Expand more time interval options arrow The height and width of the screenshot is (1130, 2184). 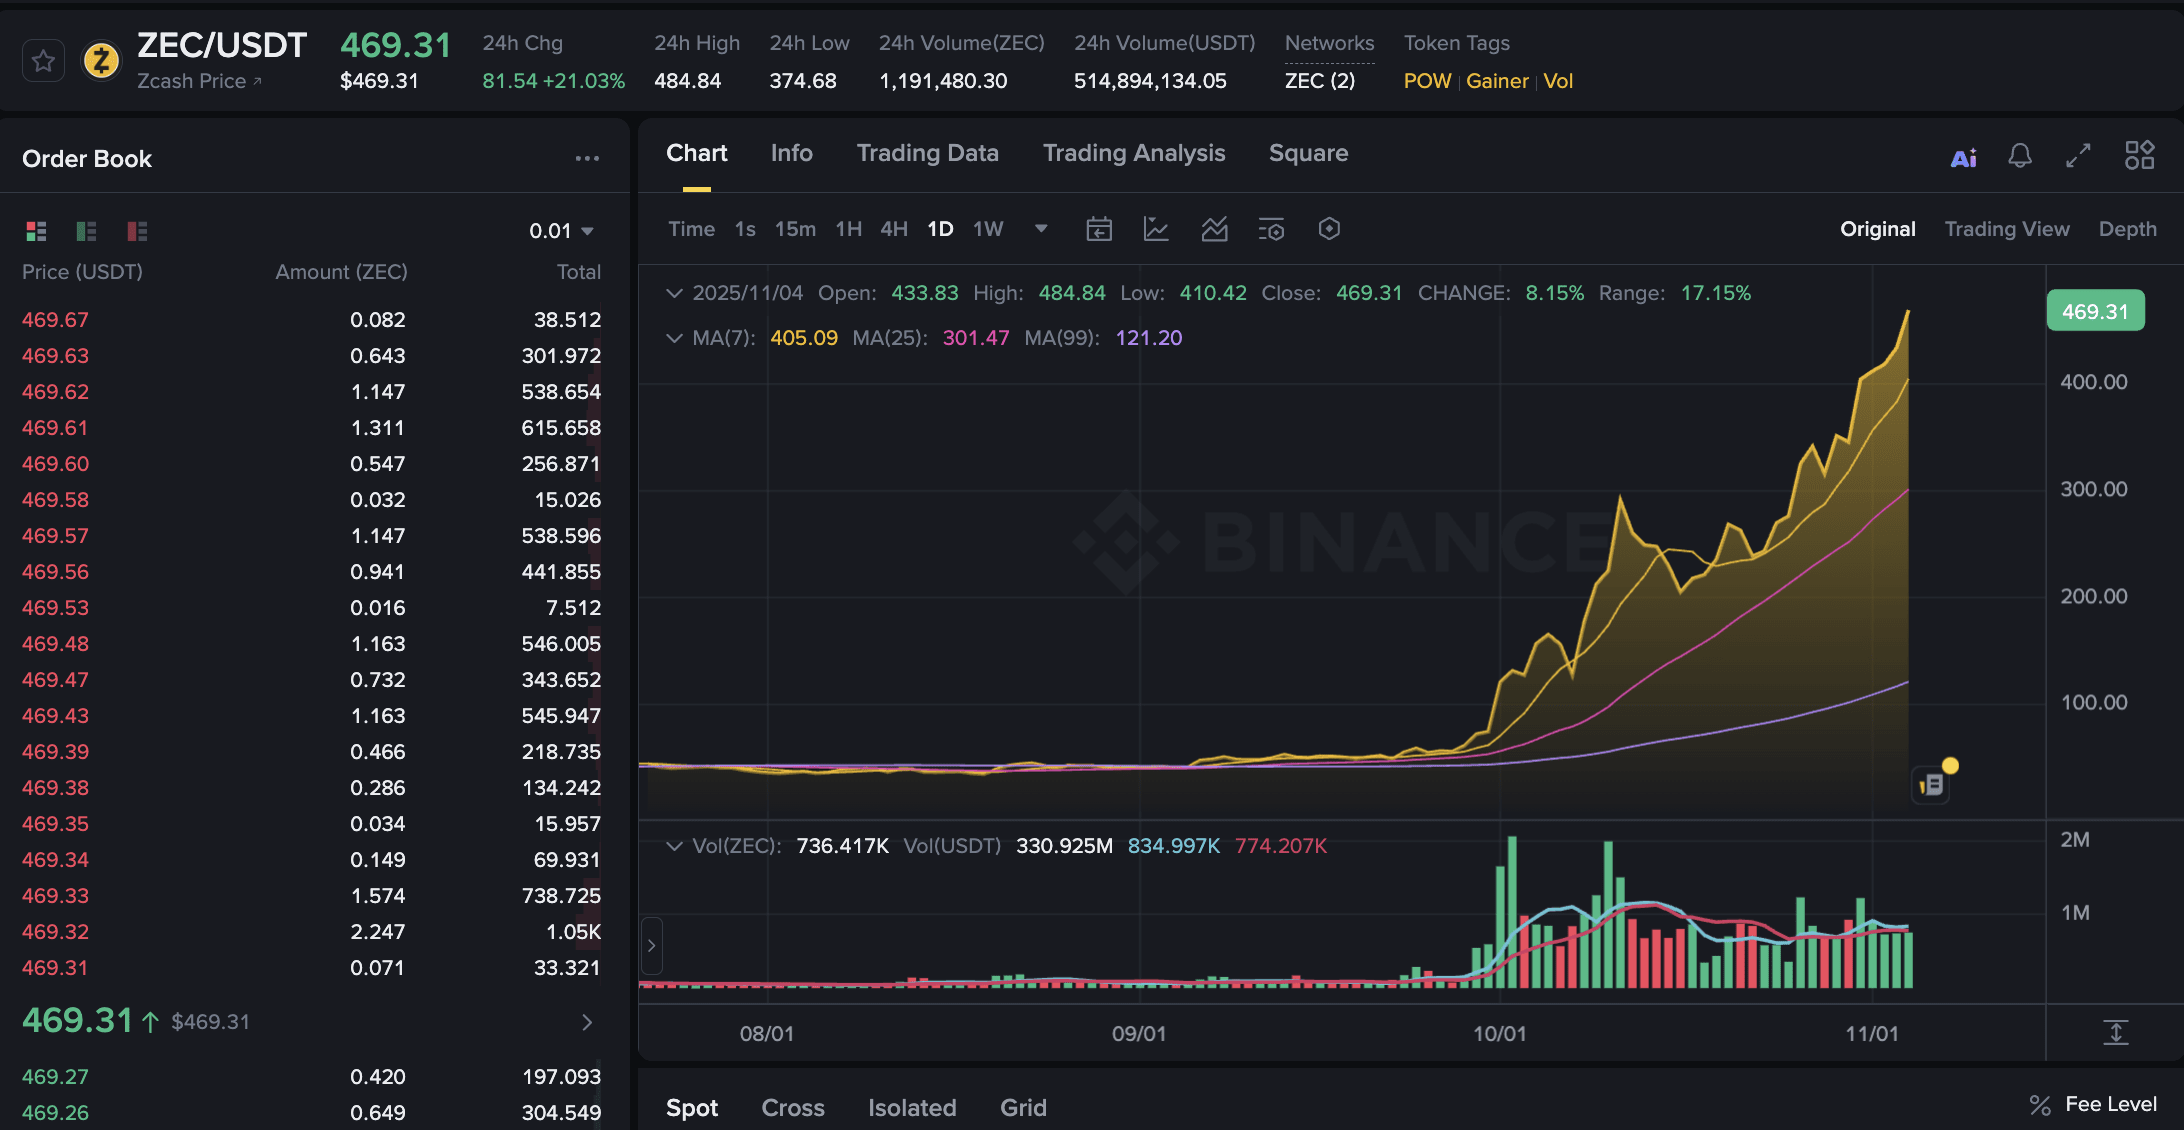point(1041,229)
